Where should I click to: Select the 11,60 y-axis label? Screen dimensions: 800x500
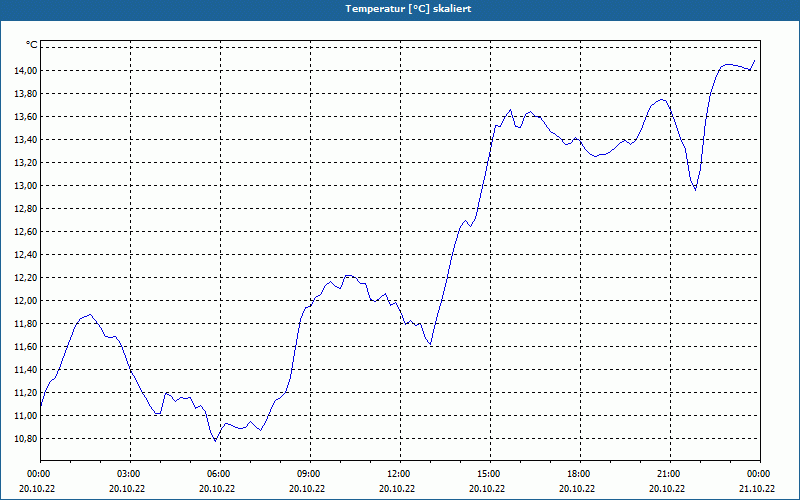click(x=24, y=347)
